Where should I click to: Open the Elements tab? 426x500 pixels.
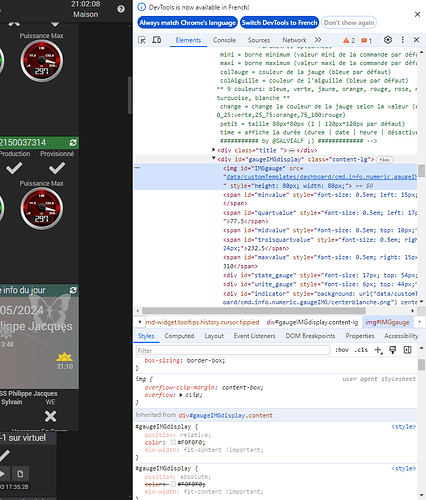pos(188,40)
